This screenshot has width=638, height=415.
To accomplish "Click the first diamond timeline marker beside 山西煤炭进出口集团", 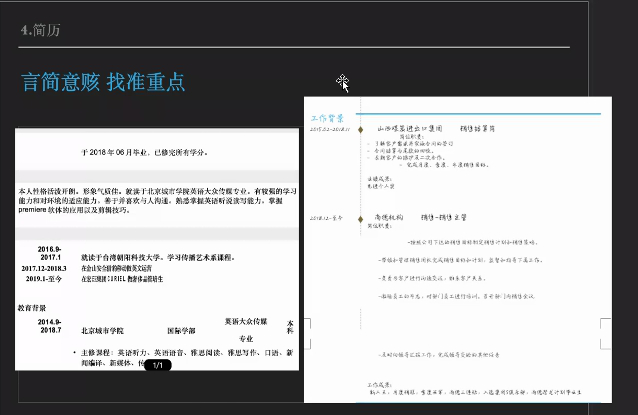I will [x=361, y=129].
